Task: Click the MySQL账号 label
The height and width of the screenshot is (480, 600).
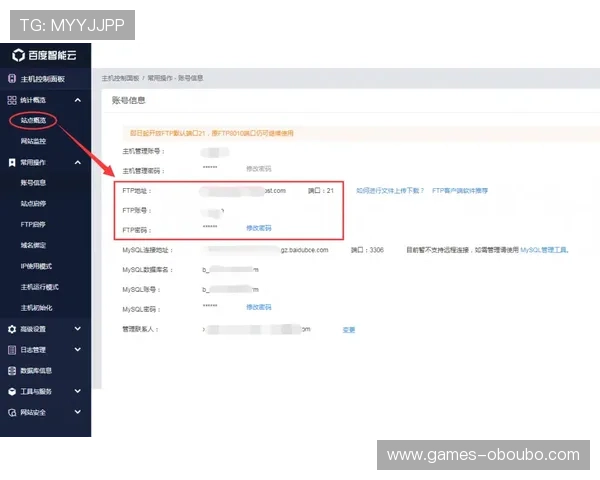Action: pos(141,290)
